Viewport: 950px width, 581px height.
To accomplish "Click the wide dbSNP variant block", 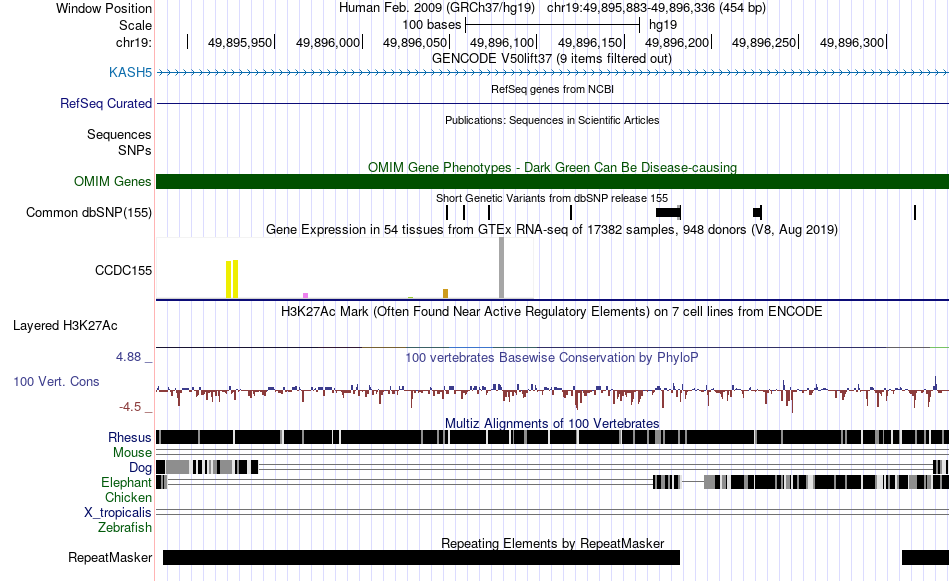I will (x=668, y=213).
